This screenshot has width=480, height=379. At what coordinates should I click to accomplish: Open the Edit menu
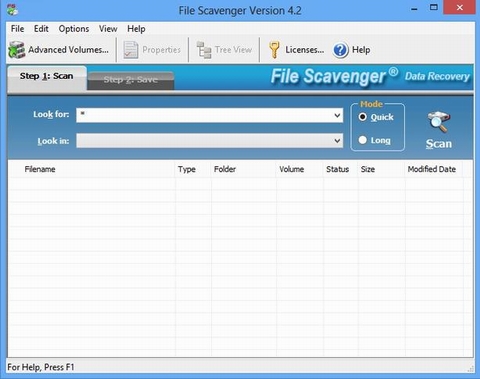[x=41, y=29]
